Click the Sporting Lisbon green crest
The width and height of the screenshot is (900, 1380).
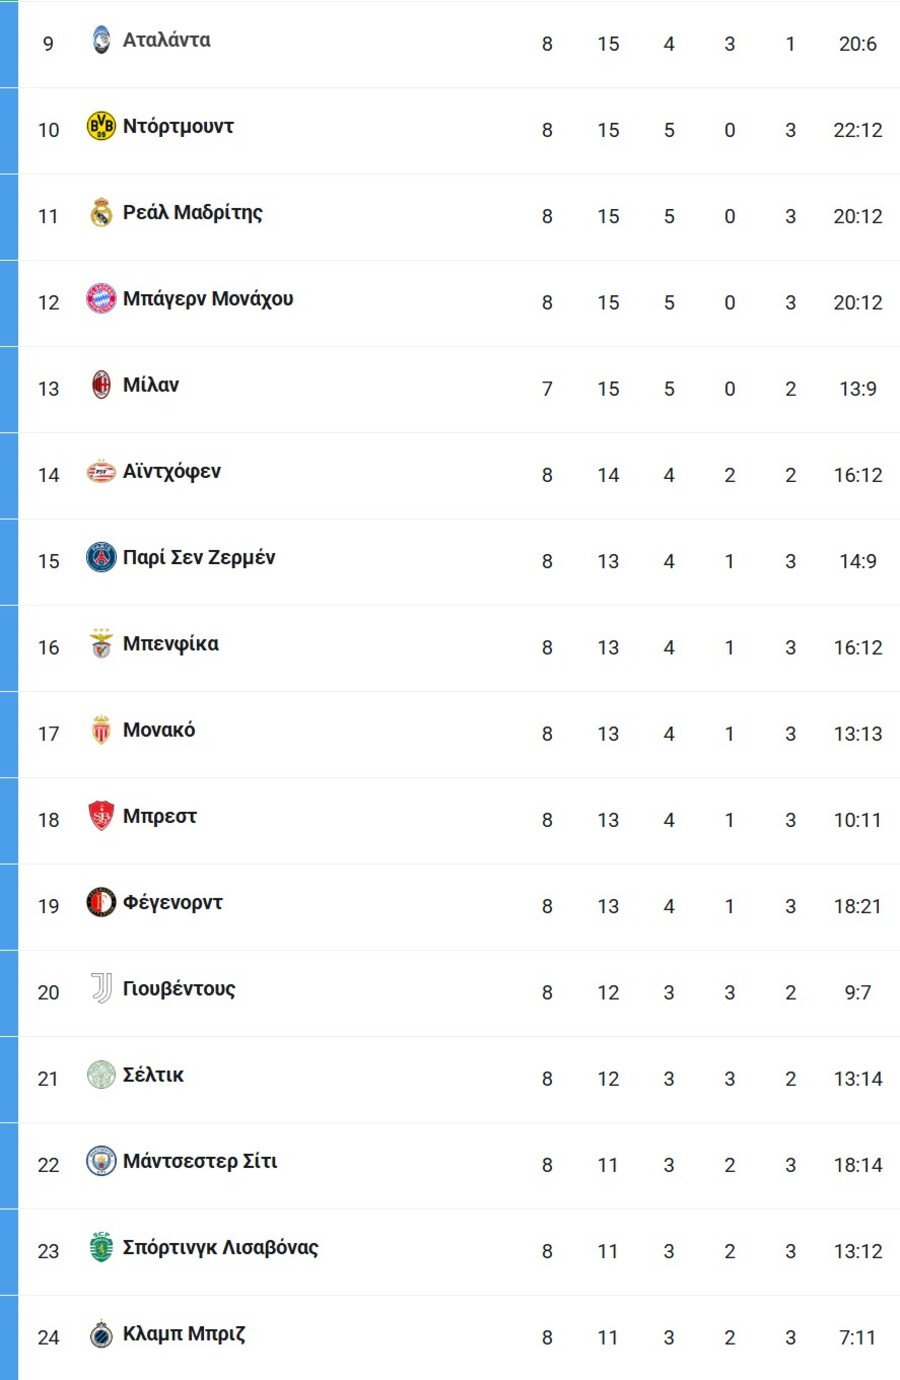[101, 1247]
